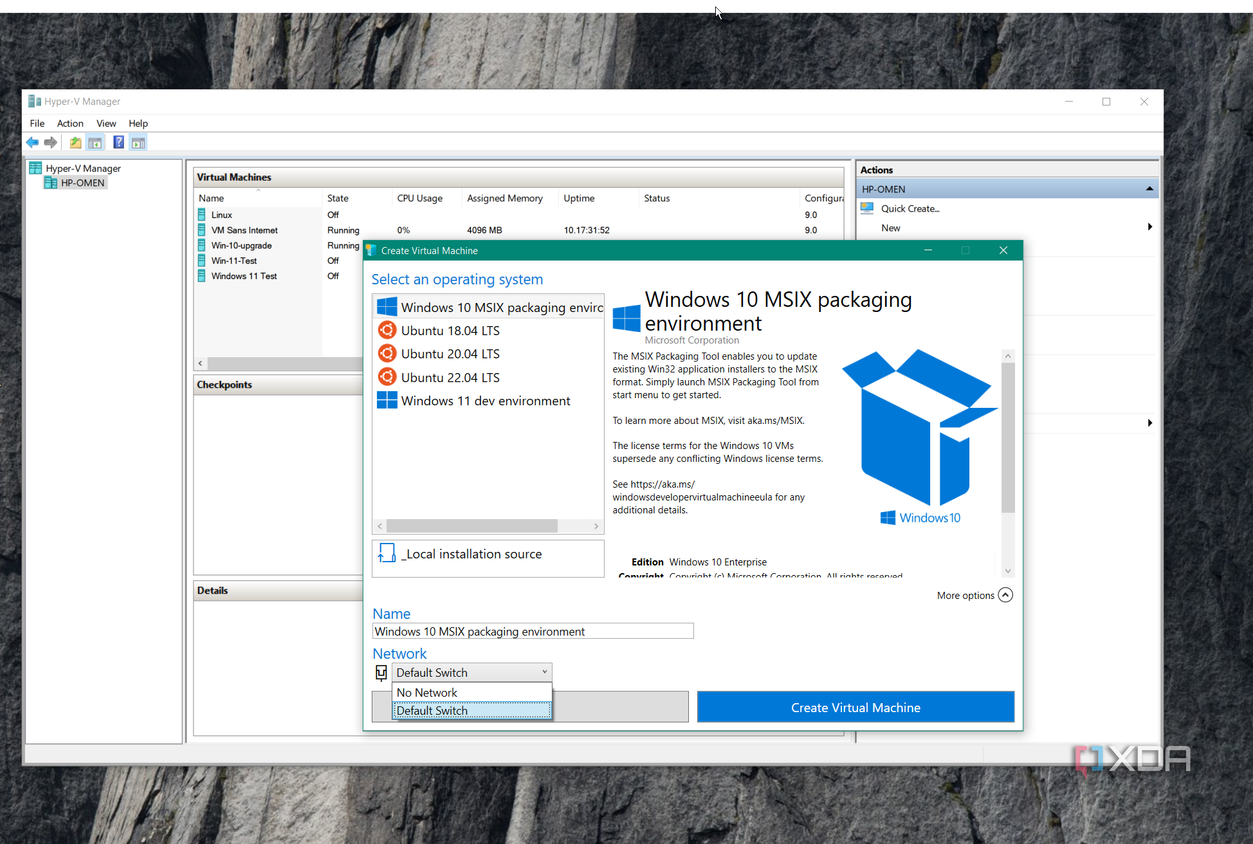The height and width of the screenshot is (844, 1253).
Task: Click the Local installation source file icon
Action: click(386, 553)
